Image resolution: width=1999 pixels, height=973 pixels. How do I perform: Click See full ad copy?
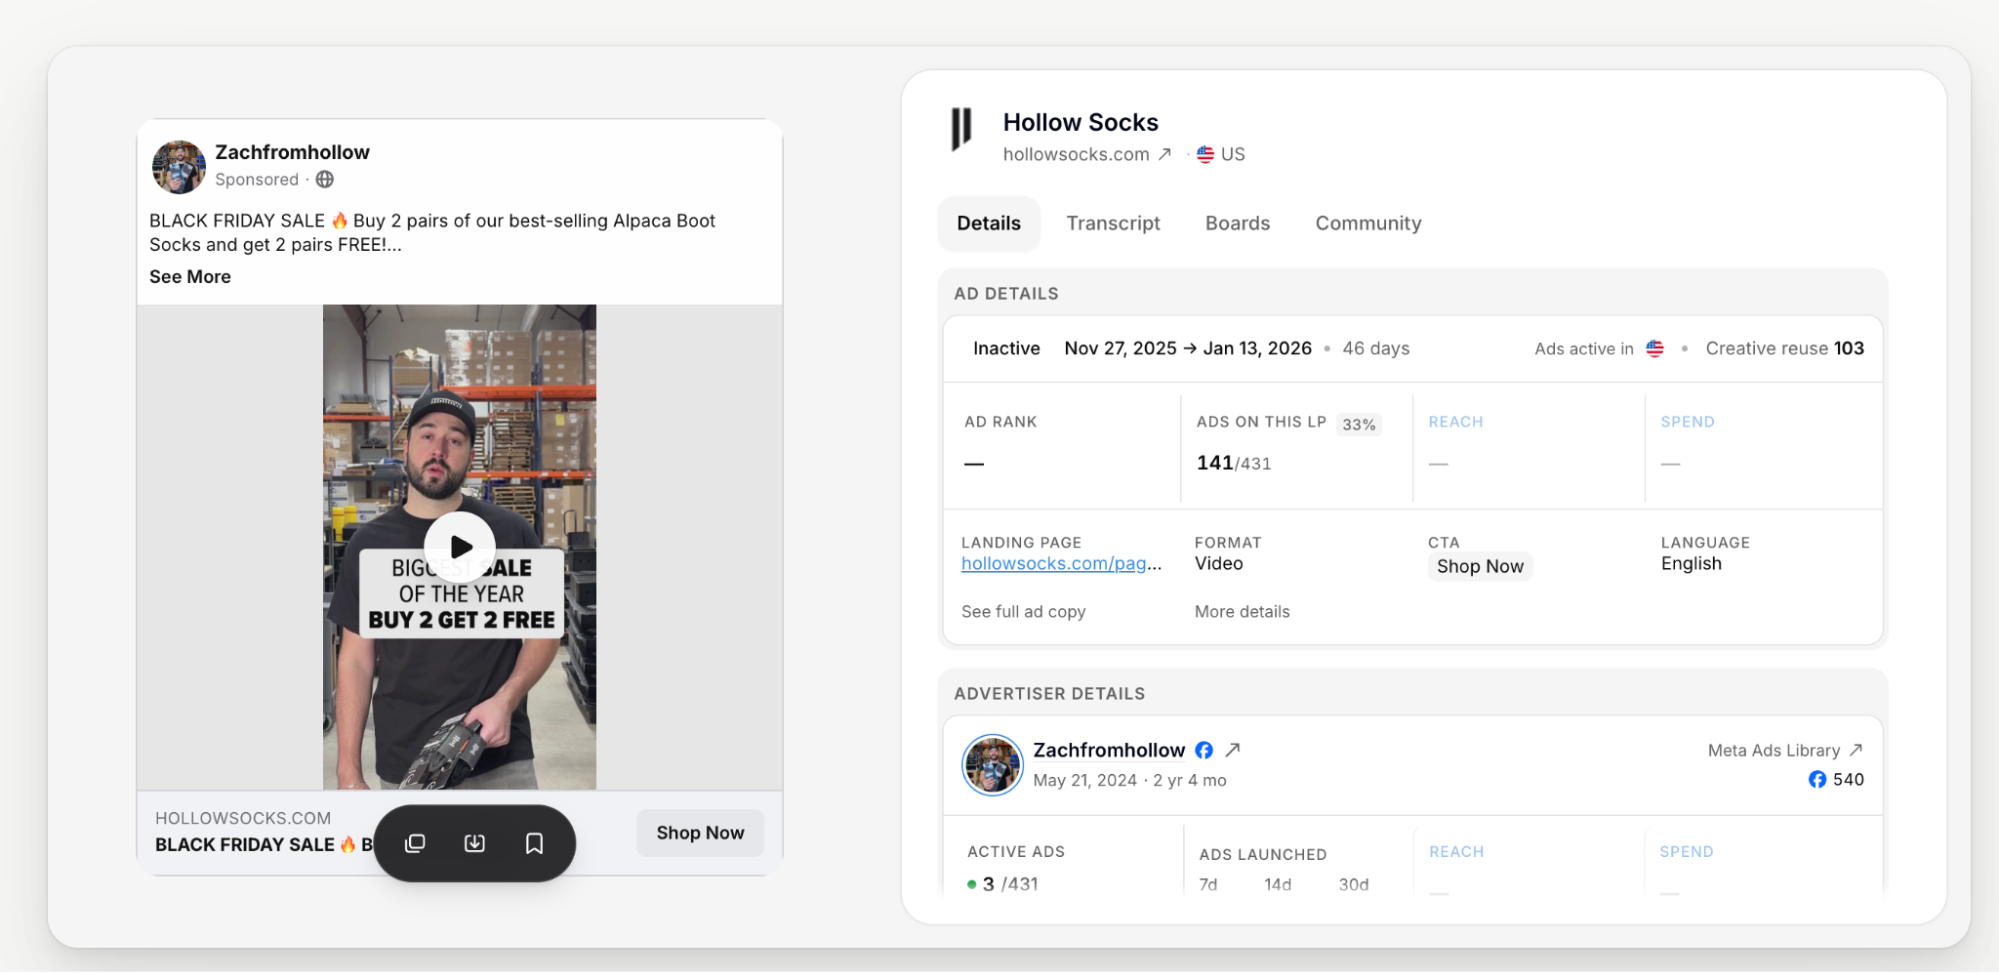click(1023, 612)
